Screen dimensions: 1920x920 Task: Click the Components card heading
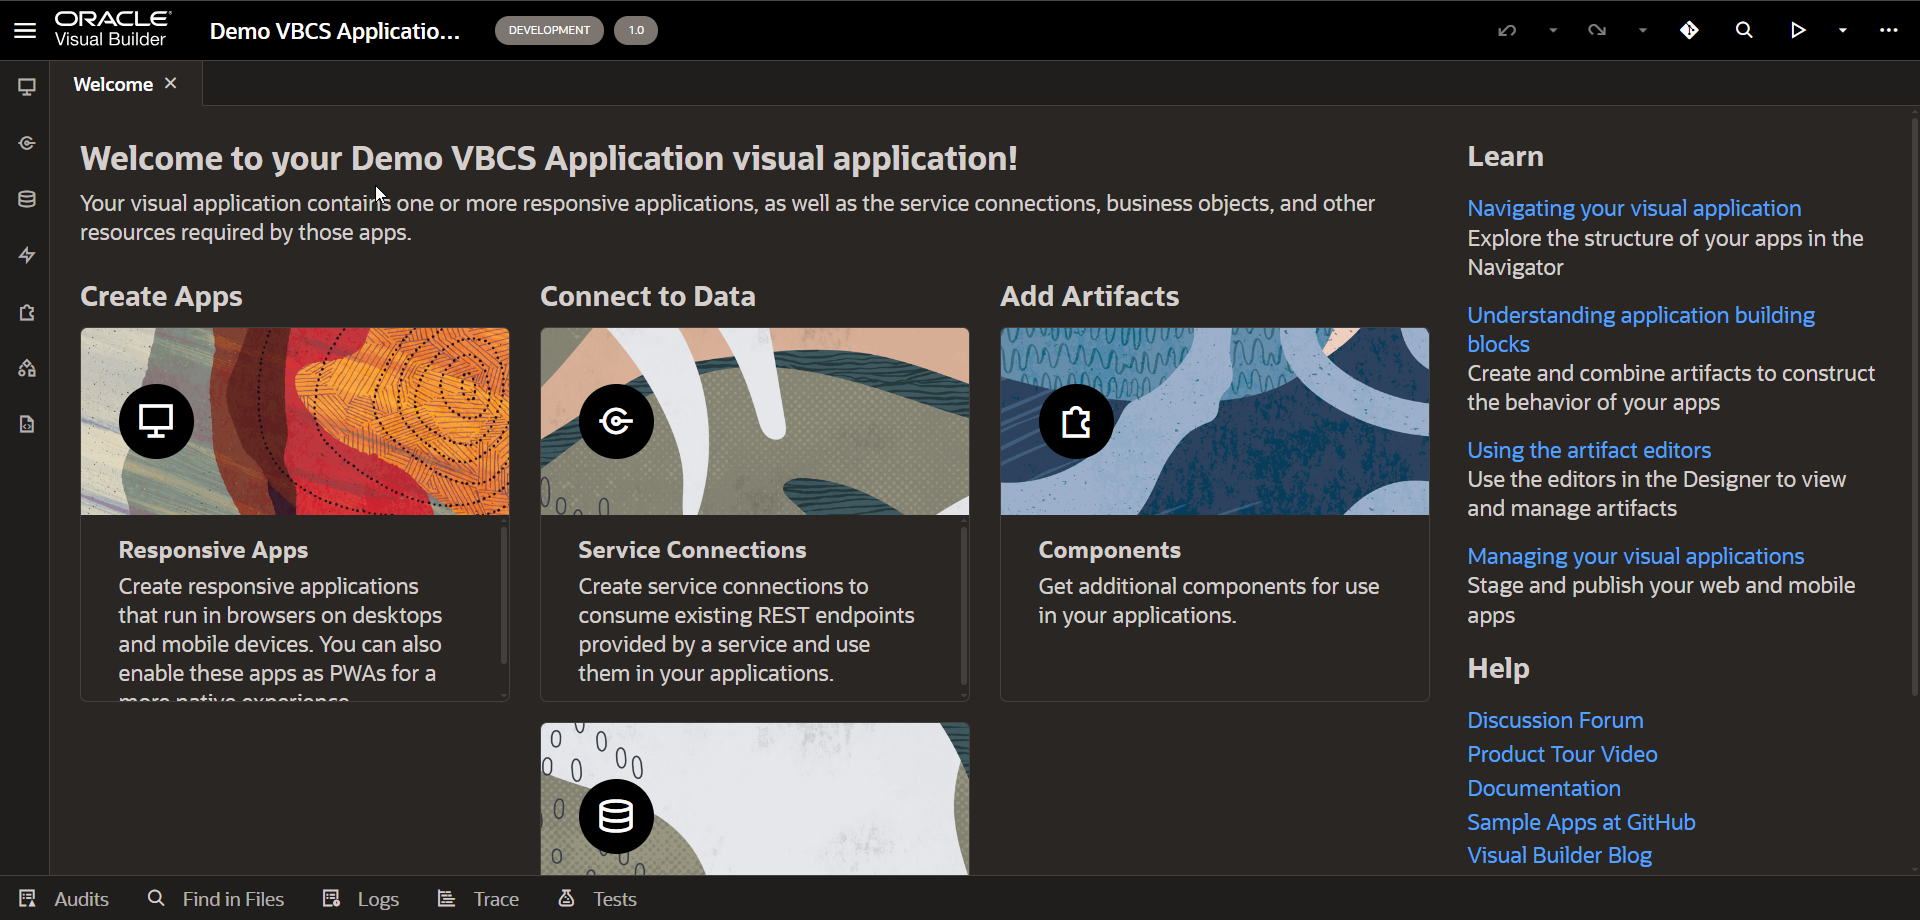[1109, 550]
